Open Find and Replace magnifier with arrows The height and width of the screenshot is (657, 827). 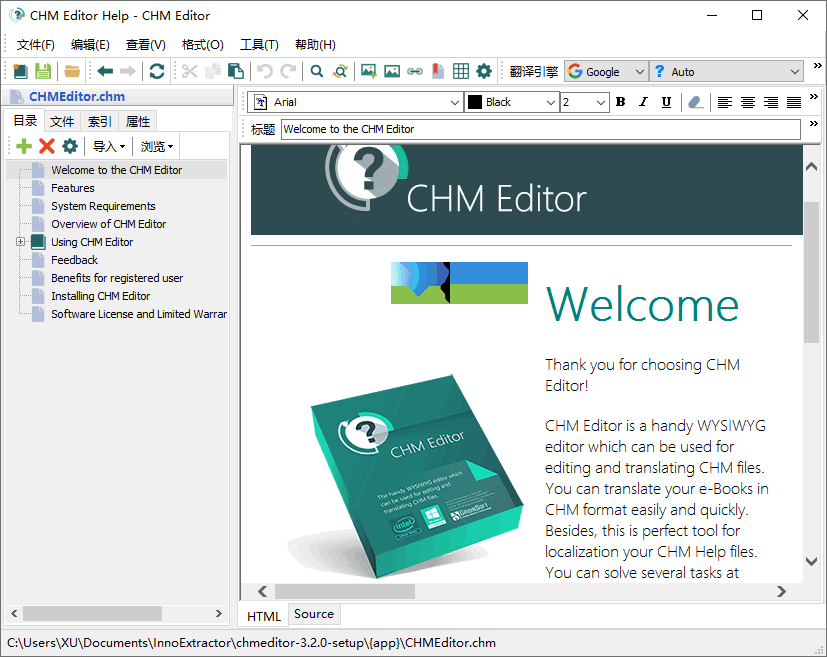point(340,71)
